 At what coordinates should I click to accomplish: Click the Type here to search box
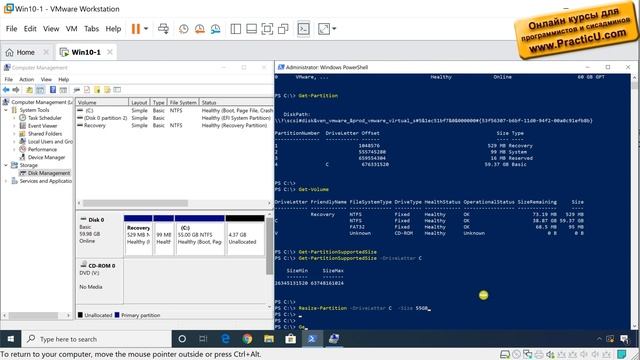point(97,339)
